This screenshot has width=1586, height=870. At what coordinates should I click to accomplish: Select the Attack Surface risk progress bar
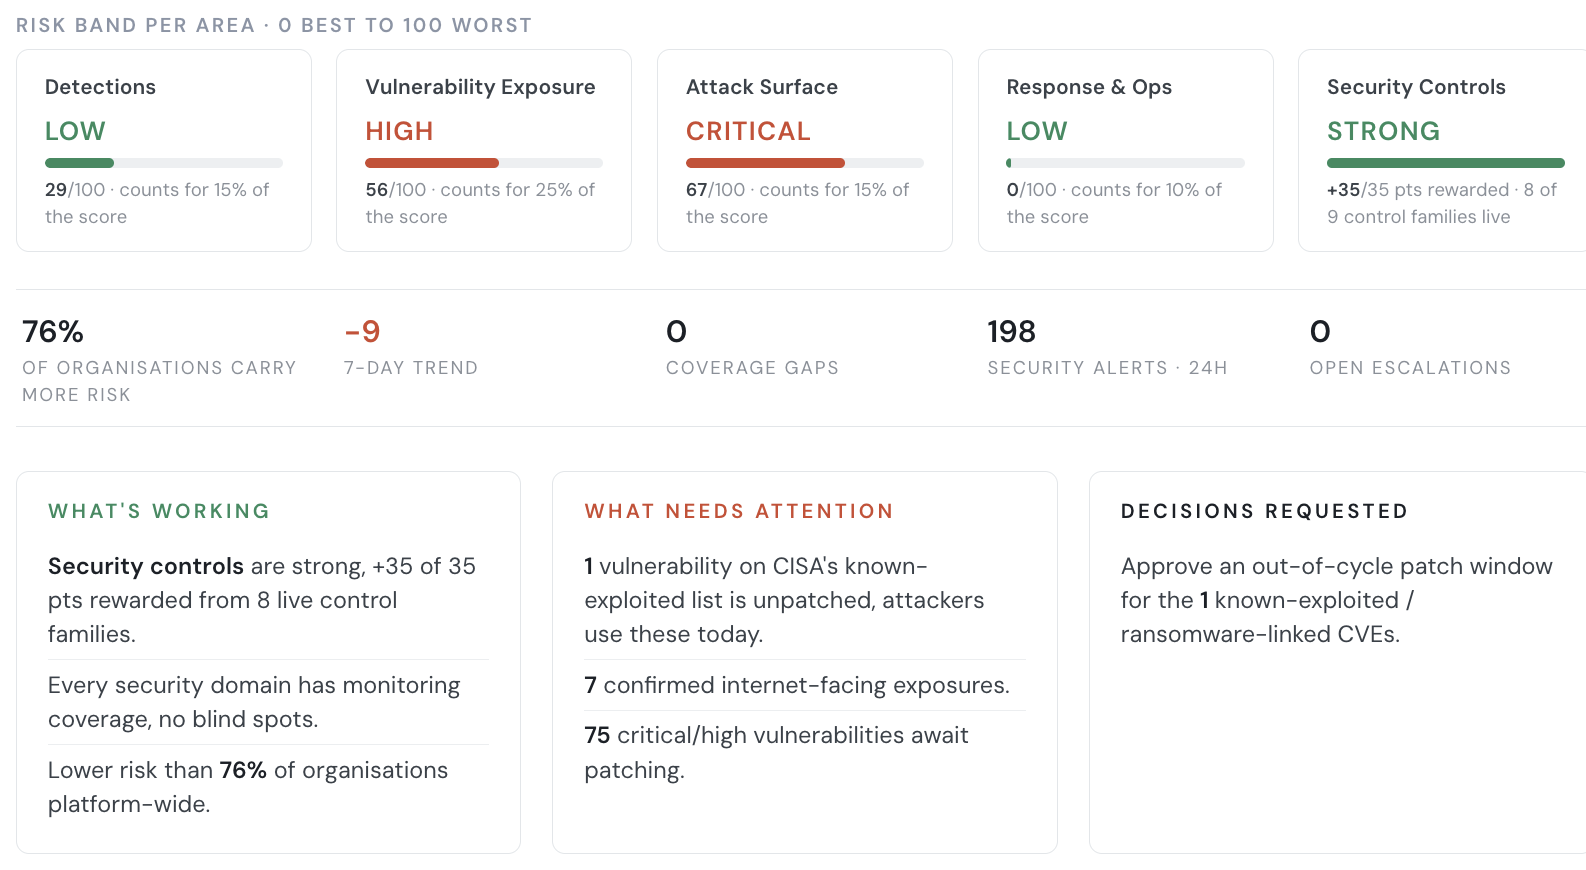805,163
